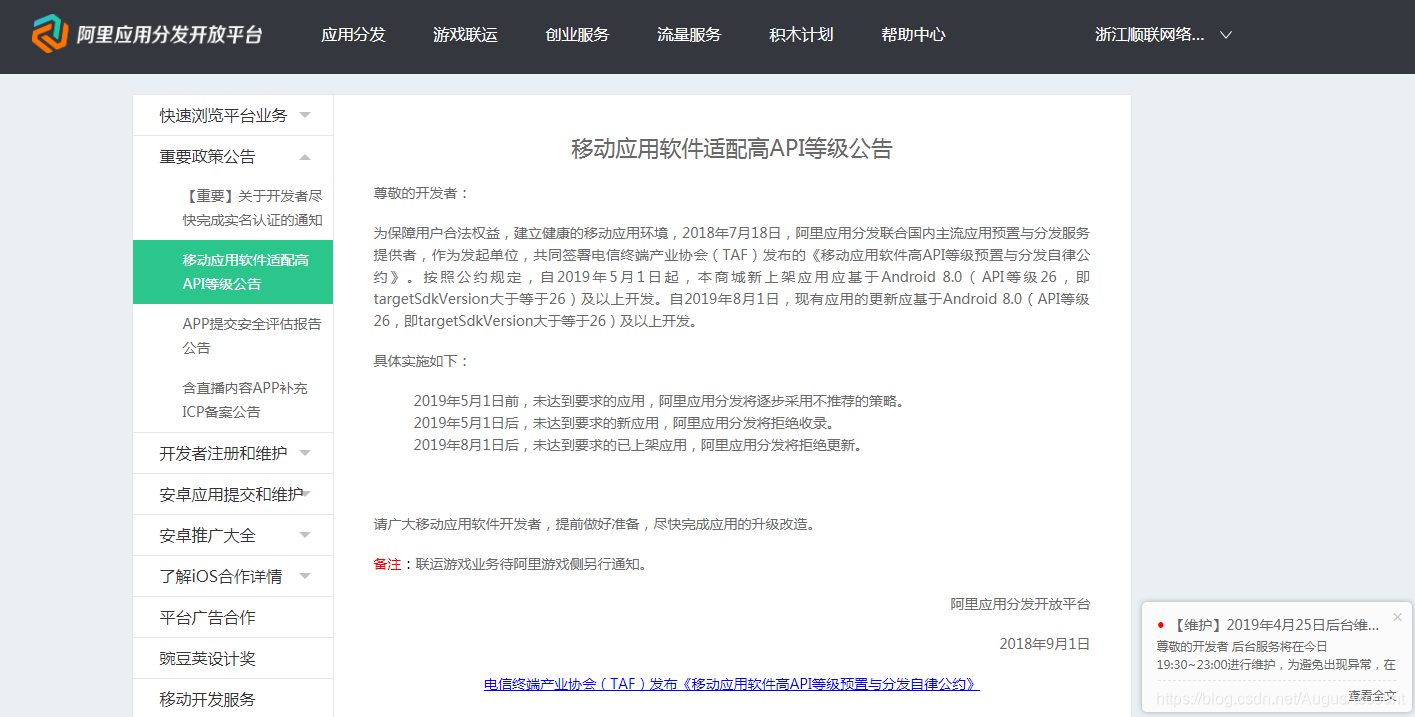Collapse the 重要政策公告 section
Image resolution: width=1415 pixels, height=717 pixels.
tap(233, 156)
